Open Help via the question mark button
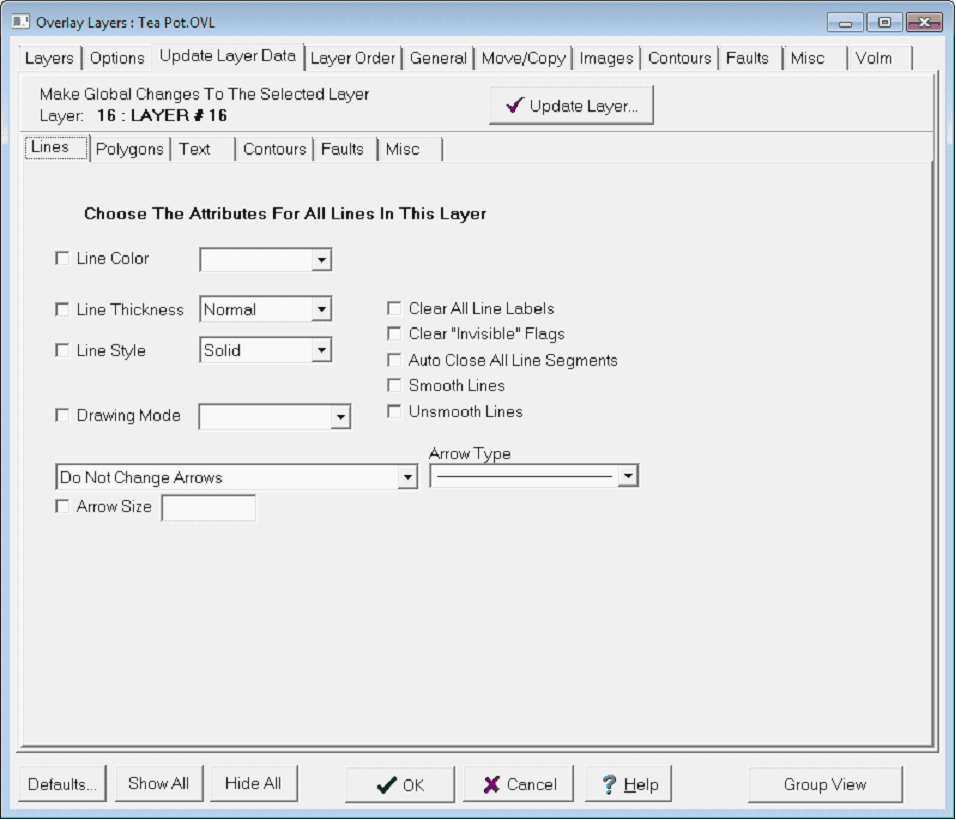 [628, 785]
